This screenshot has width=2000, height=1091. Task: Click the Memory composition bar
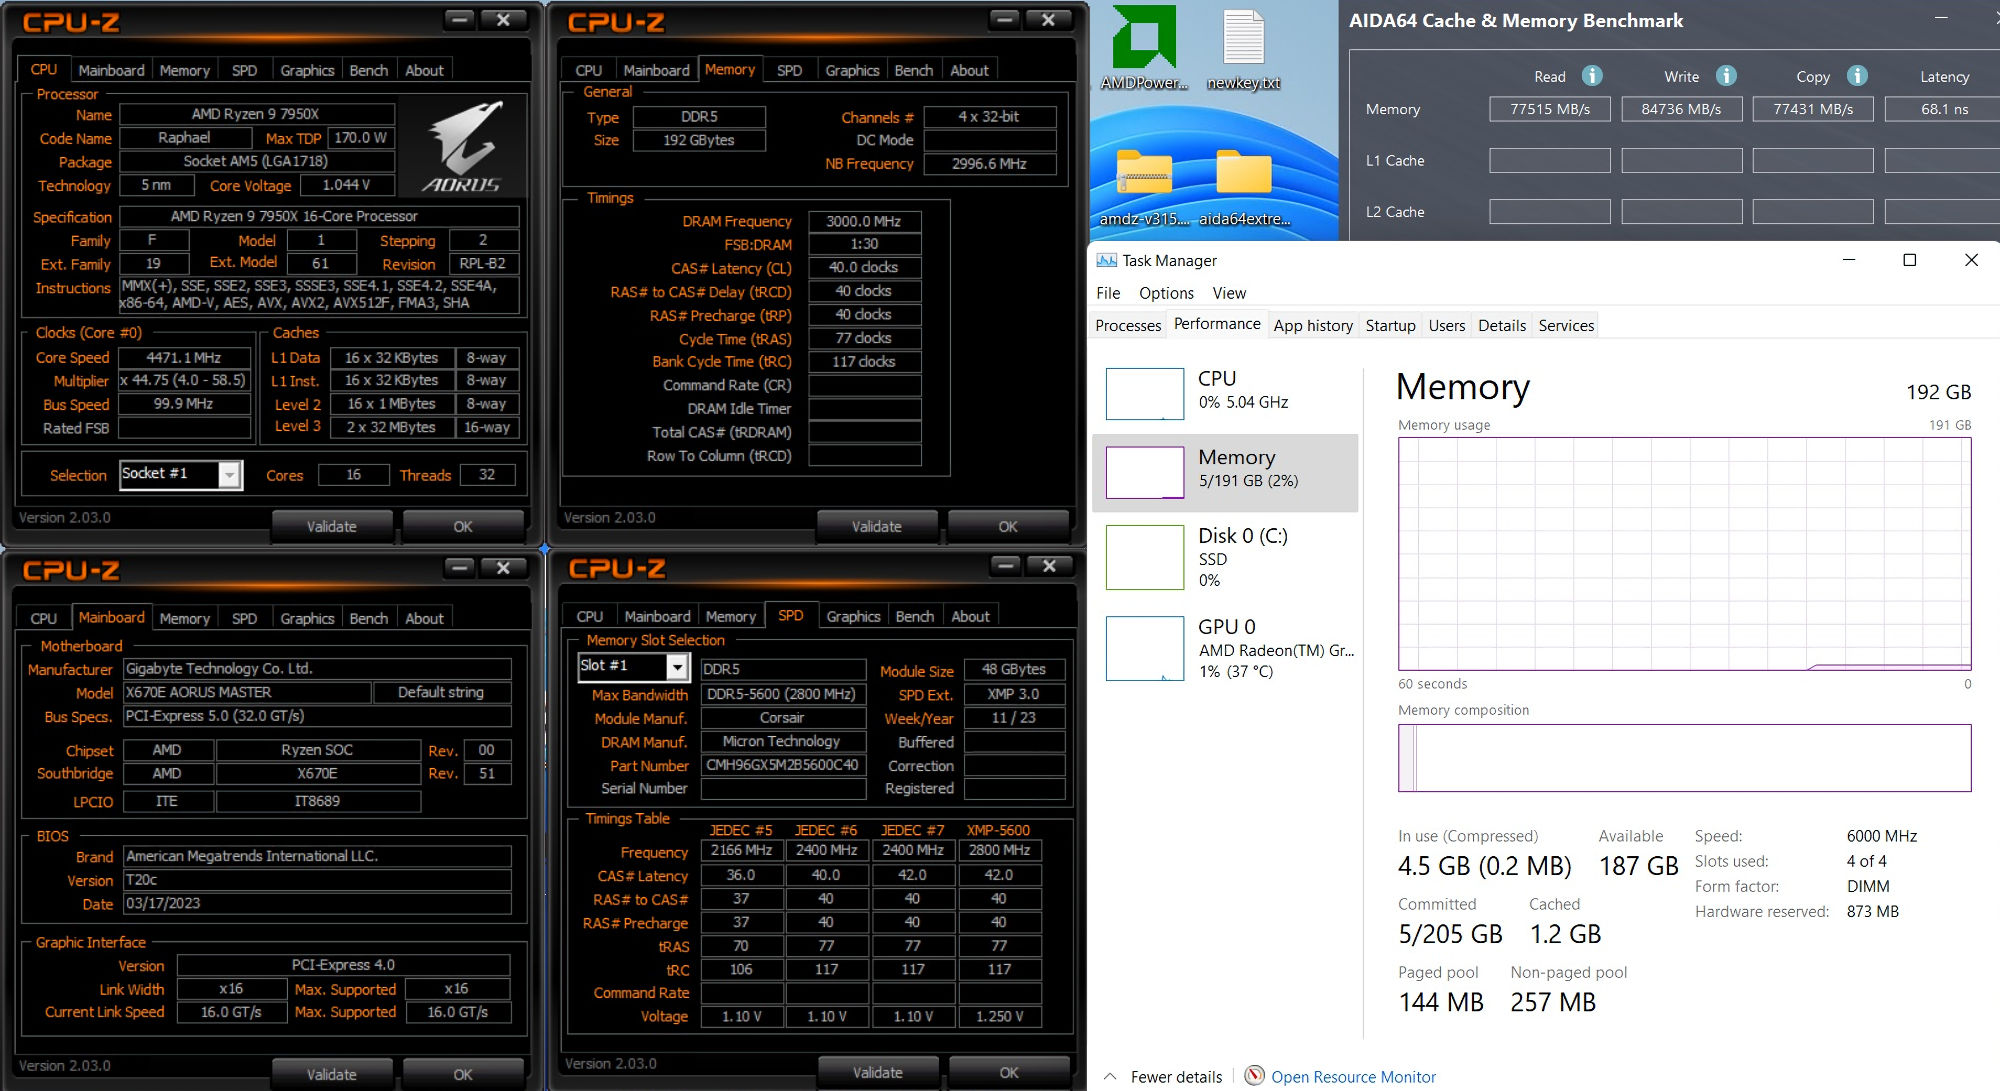click(x=1684, y=758)
